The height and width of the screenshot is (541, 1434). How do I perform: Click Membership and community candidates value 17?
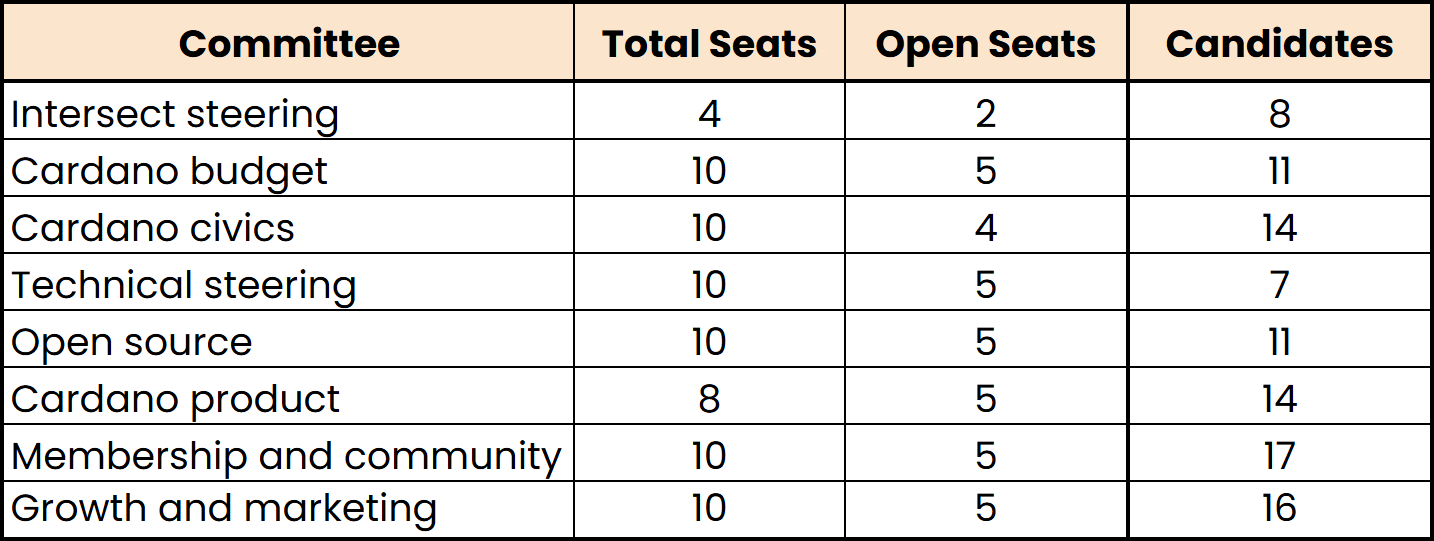click(1279, 456)
